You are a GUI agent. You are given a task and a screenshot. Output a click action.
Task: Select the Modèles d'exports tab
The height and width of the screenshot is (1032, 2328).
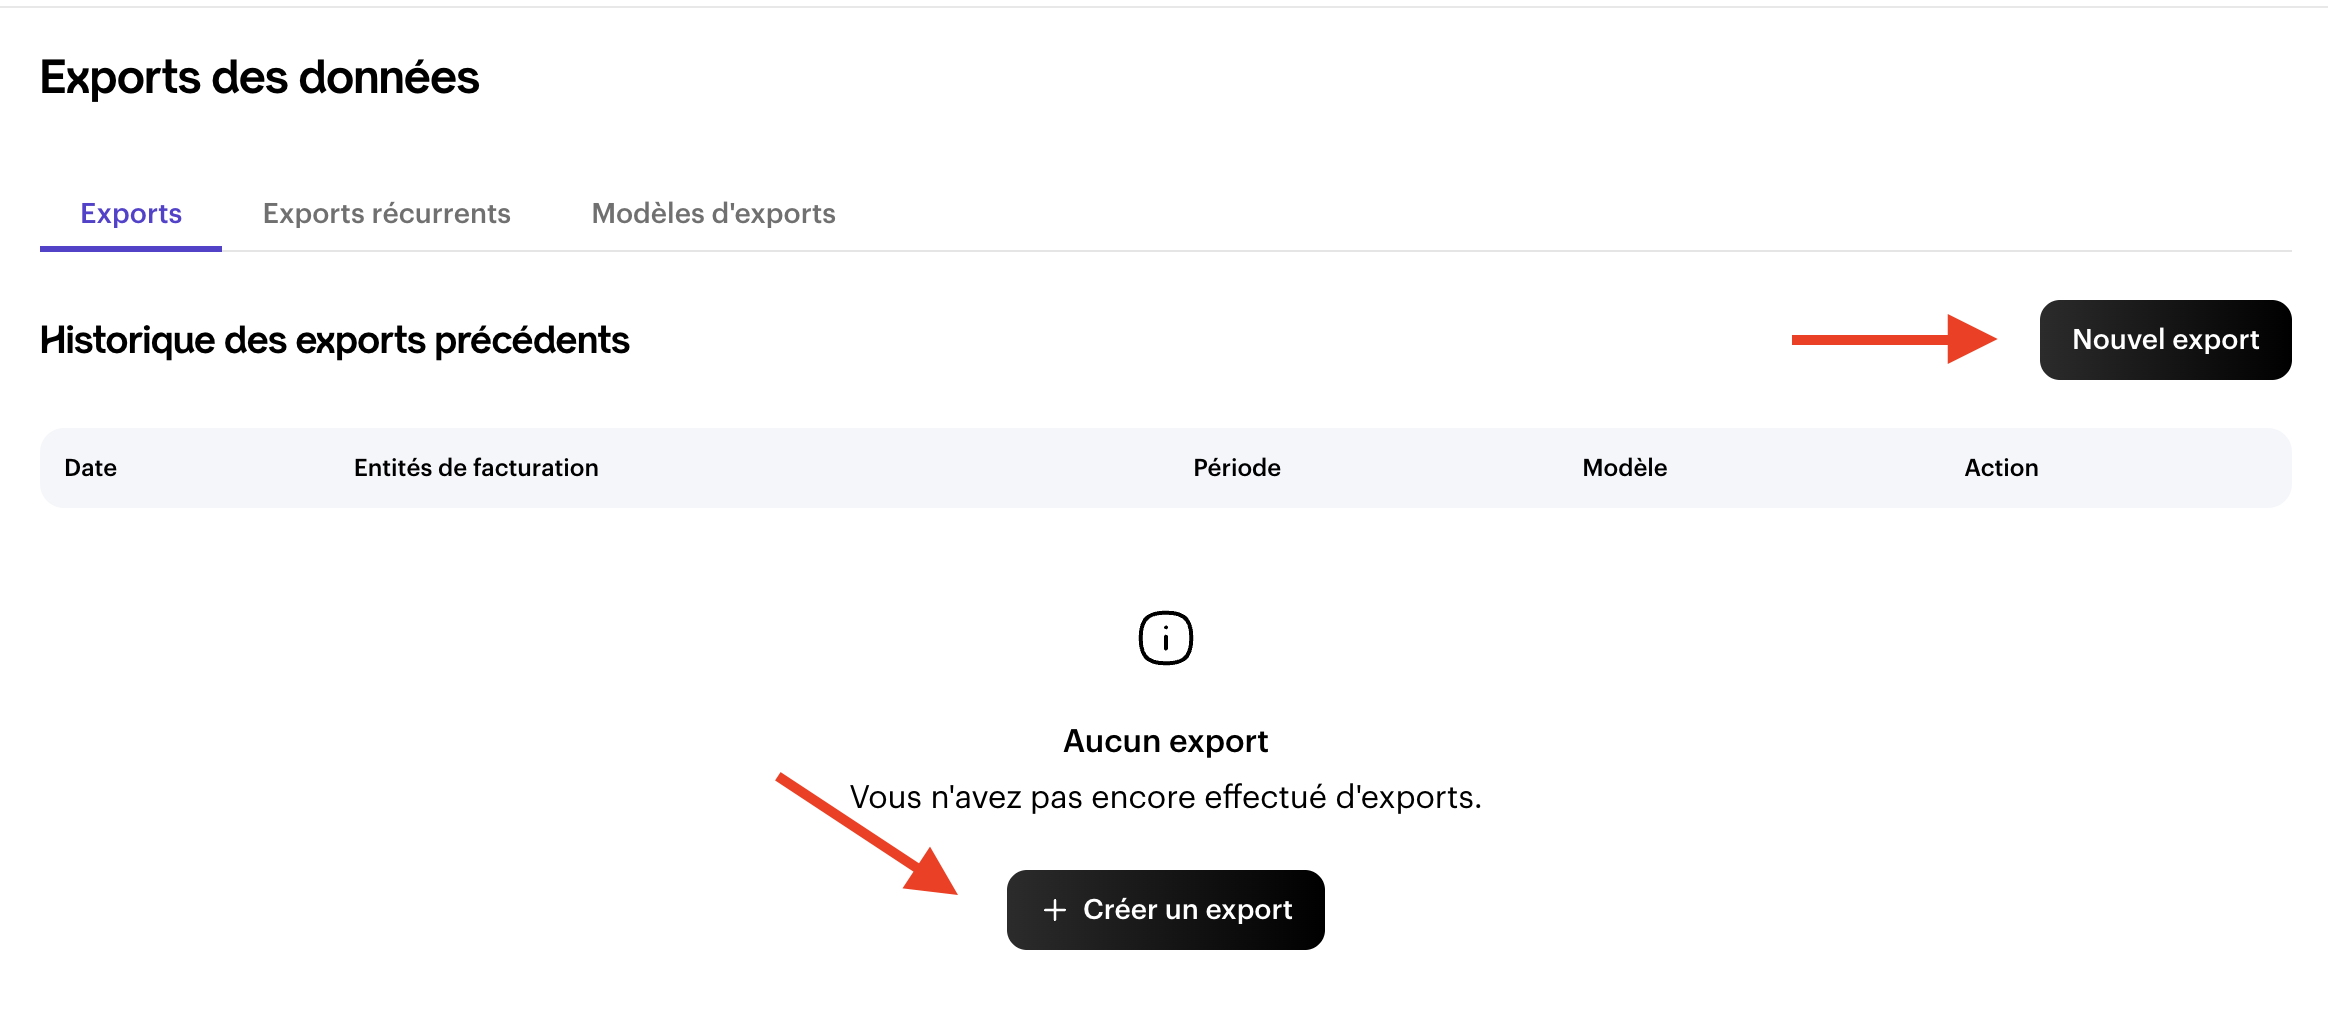[x=713, y=213]
